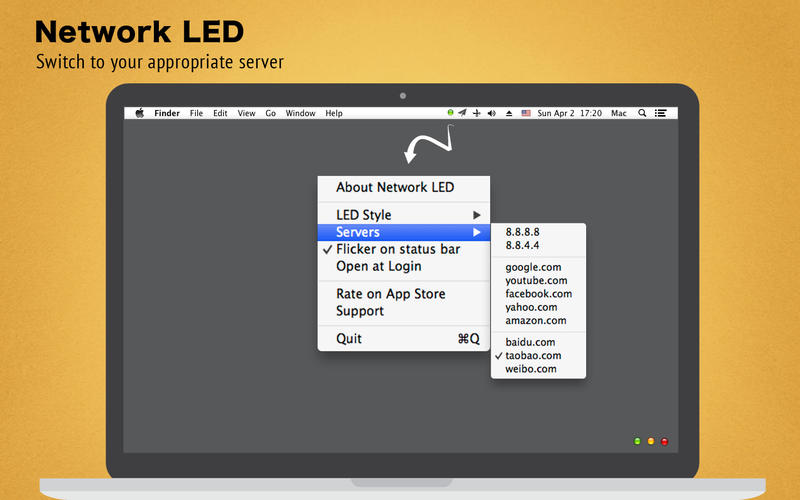Open the Support menu entry
800x500 pixels.
404,311
